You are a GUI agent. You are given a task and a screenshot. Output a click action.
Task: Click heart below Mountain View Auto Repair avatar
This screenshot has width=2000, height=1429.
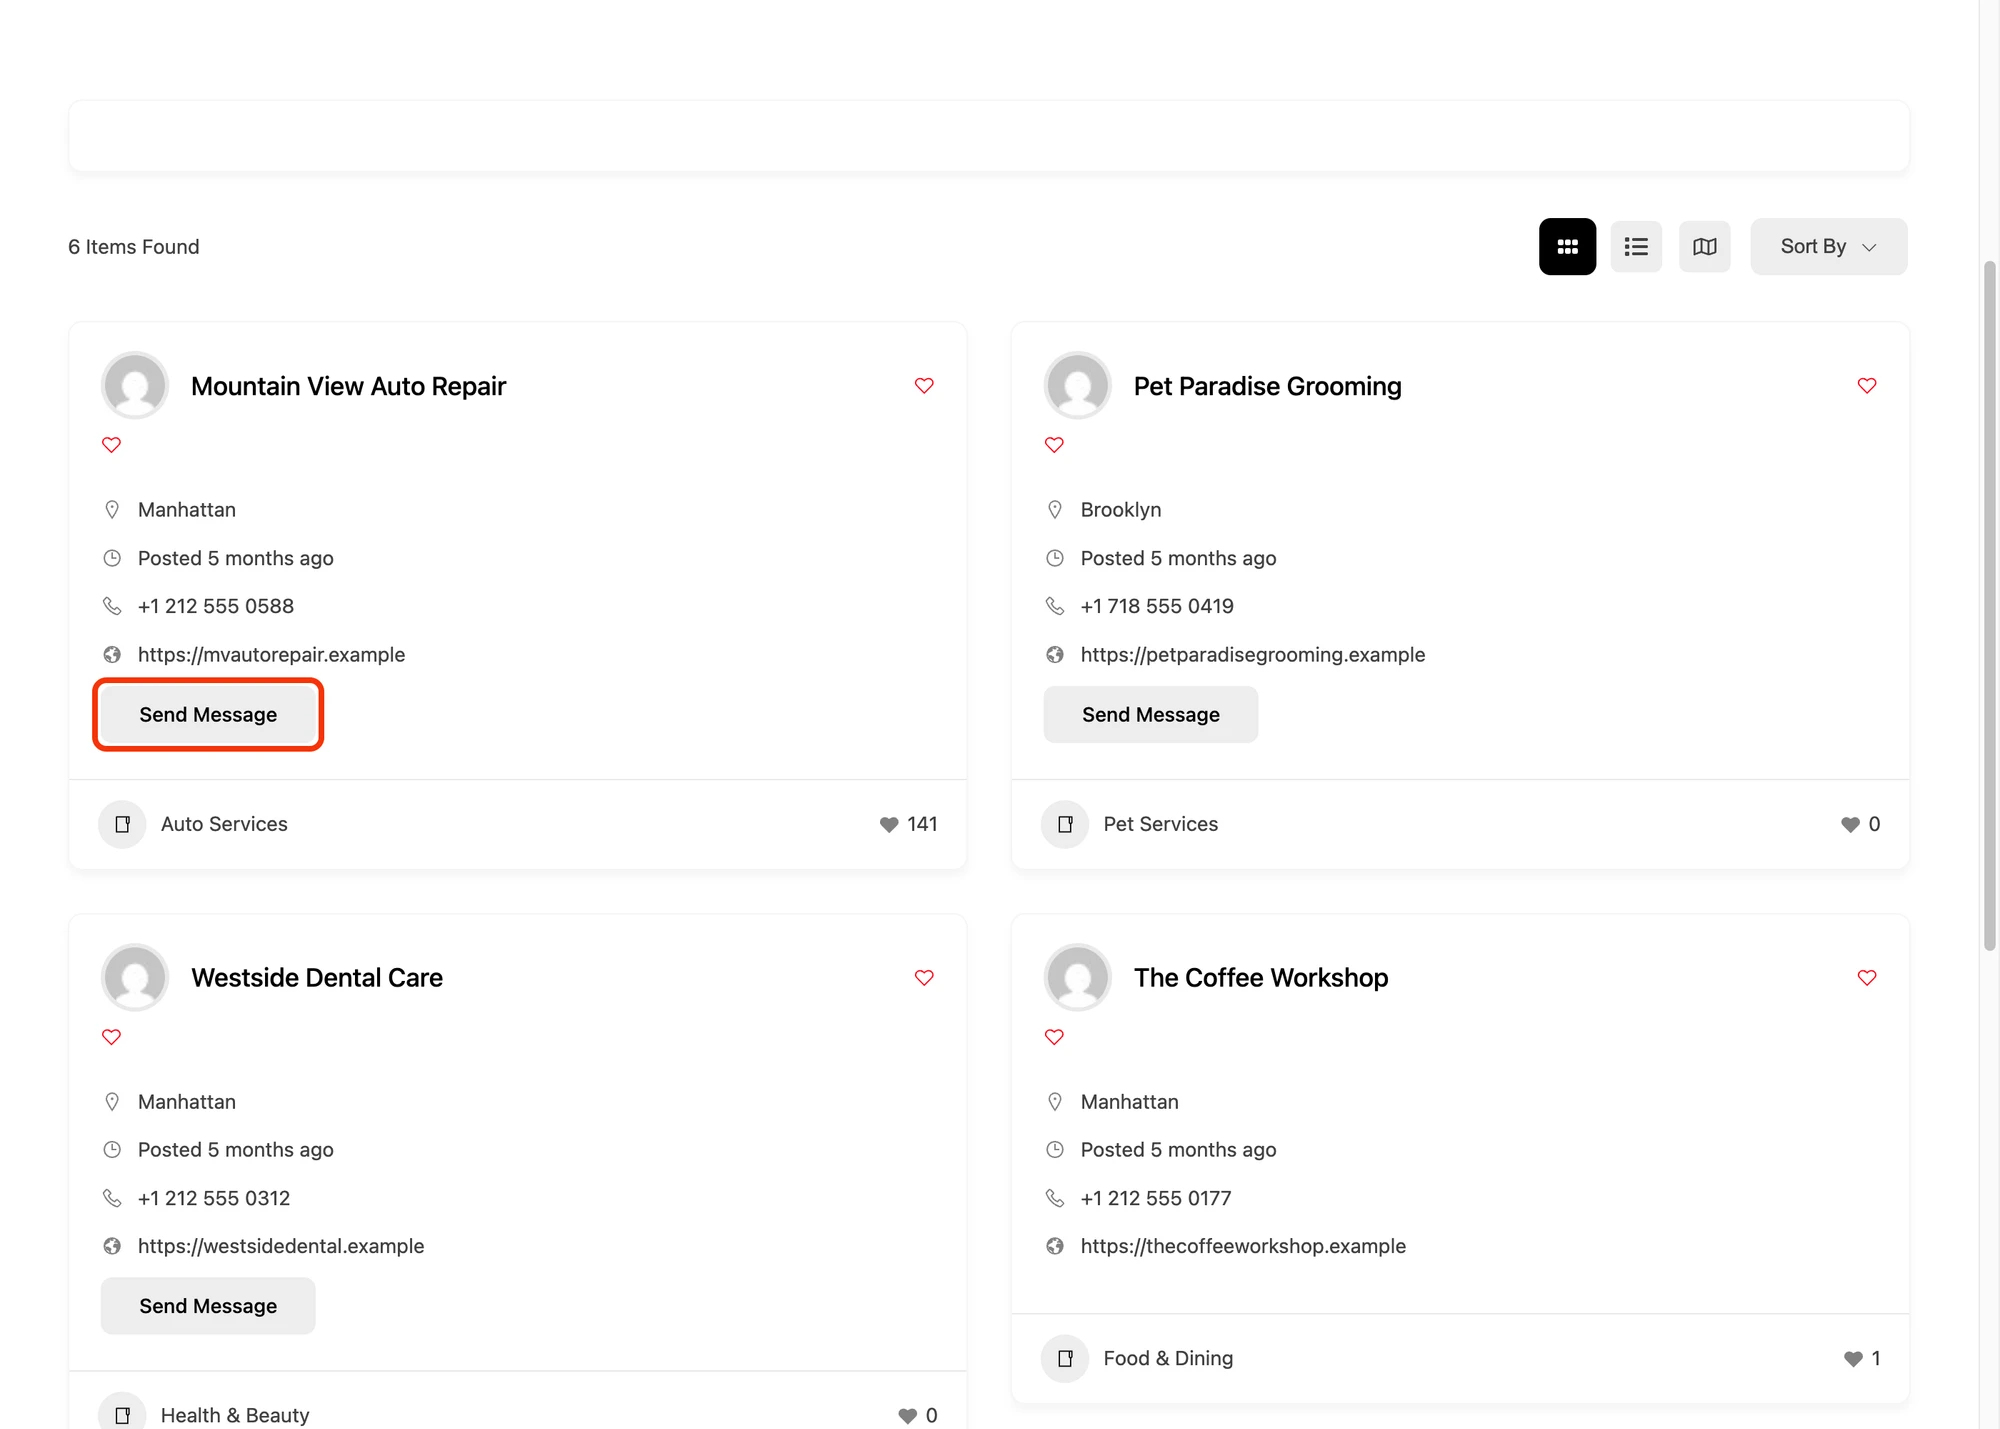click(x=111, y=444)
